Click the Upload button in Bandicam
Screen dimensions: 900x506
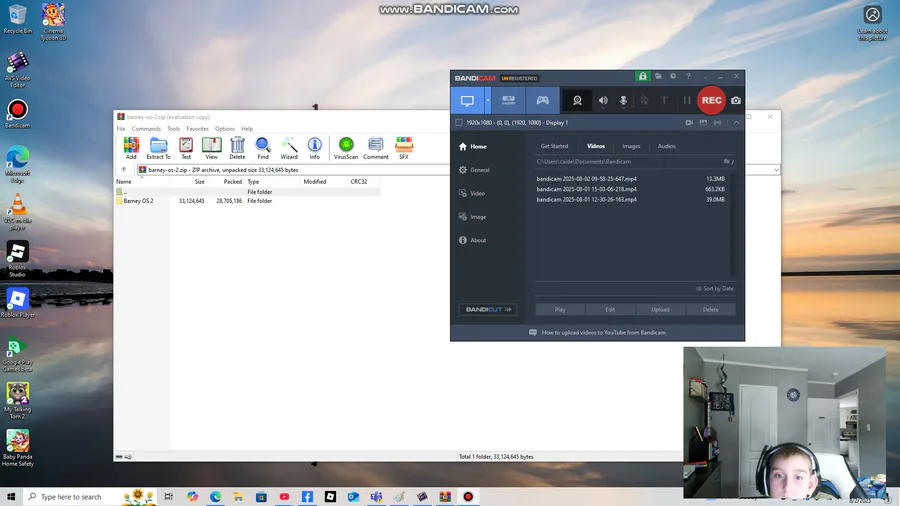click(x=660, y=309)
